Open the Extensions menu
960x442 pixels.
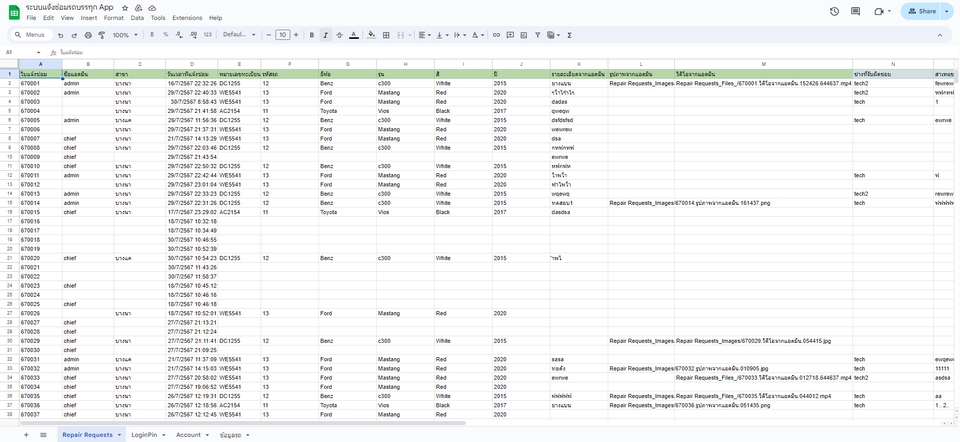pos(187,18)
